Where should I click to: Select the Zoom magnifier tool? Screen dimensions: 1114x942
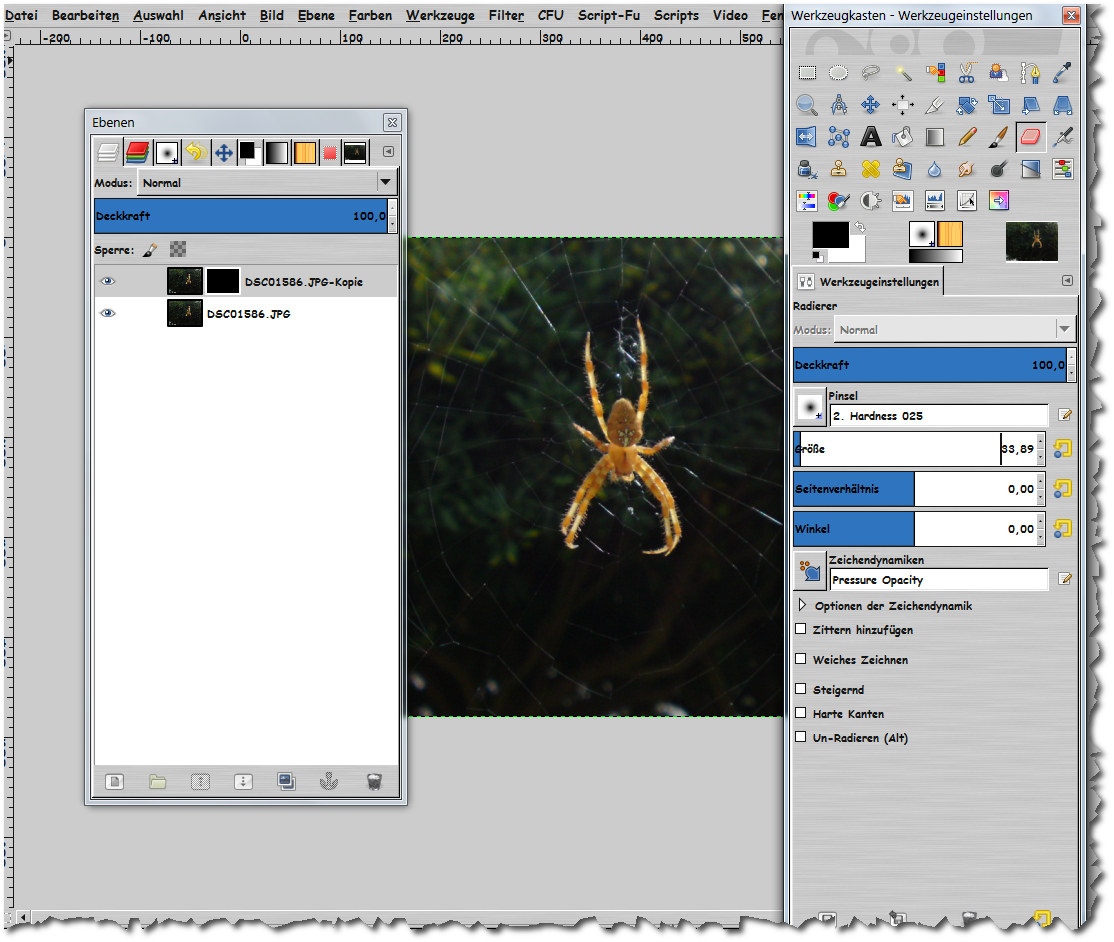click(807, 105)
